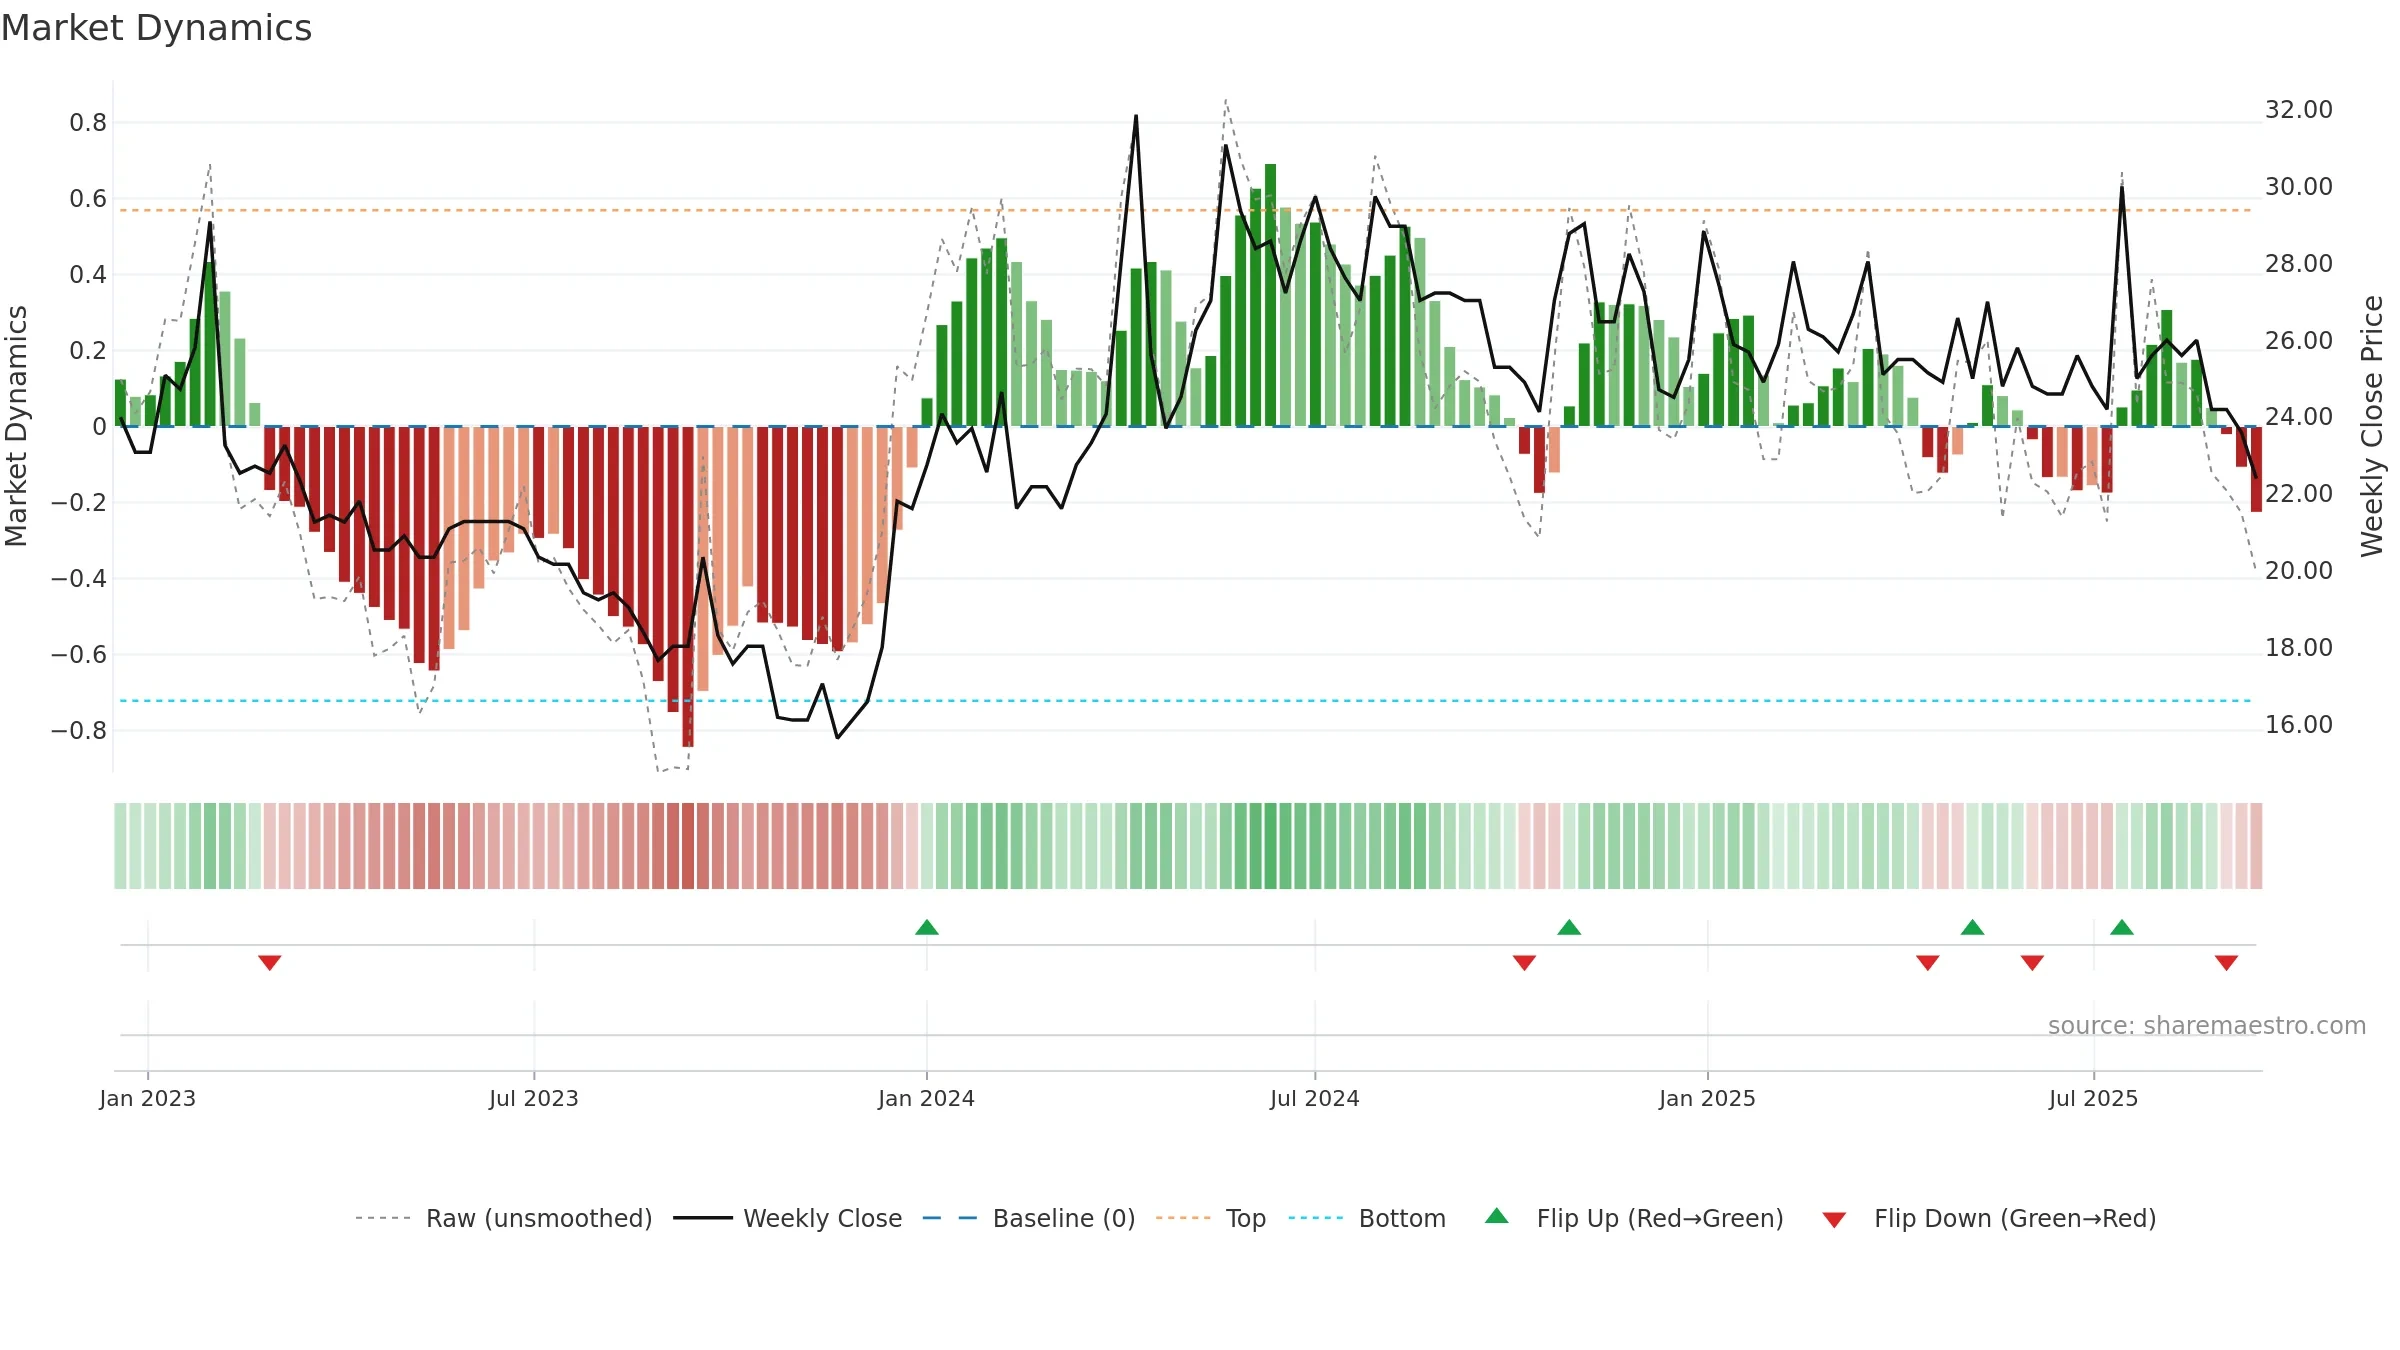Screen dimensions: 2400x1350
Task: Click the Raw (unsmoothed) legend entry
Action: pos(504,1218)
